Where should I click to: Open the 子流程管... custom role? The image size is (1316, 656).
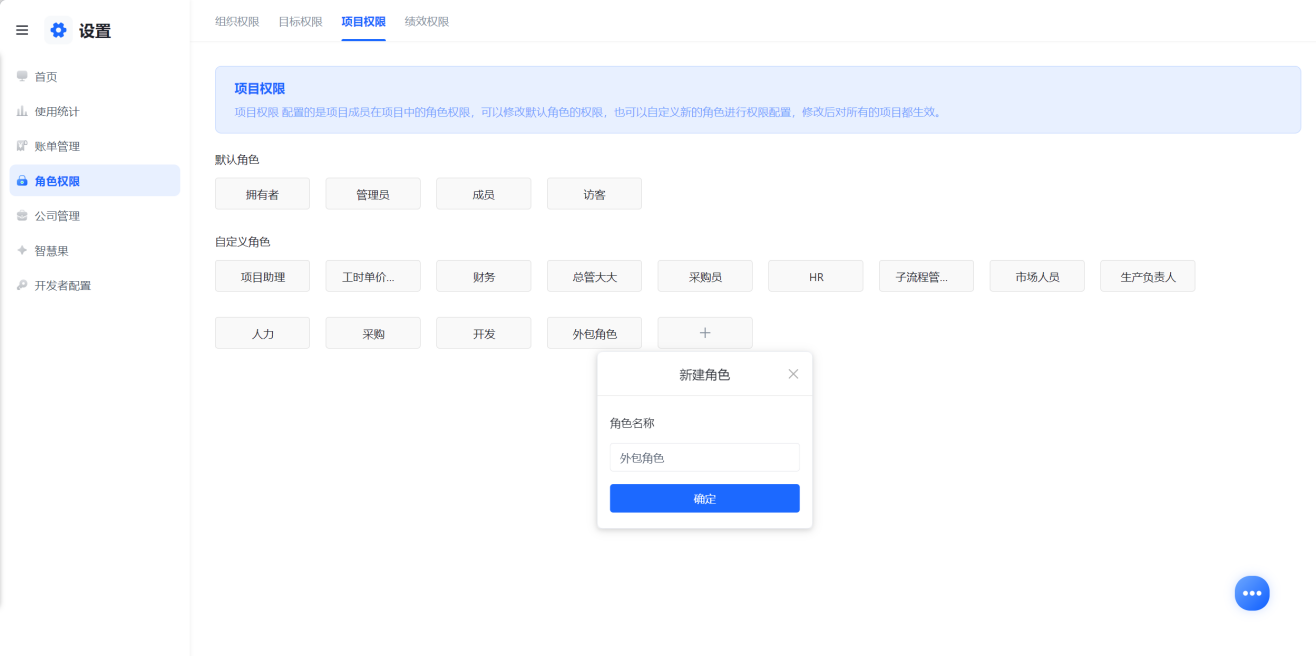tap(926, 276)
